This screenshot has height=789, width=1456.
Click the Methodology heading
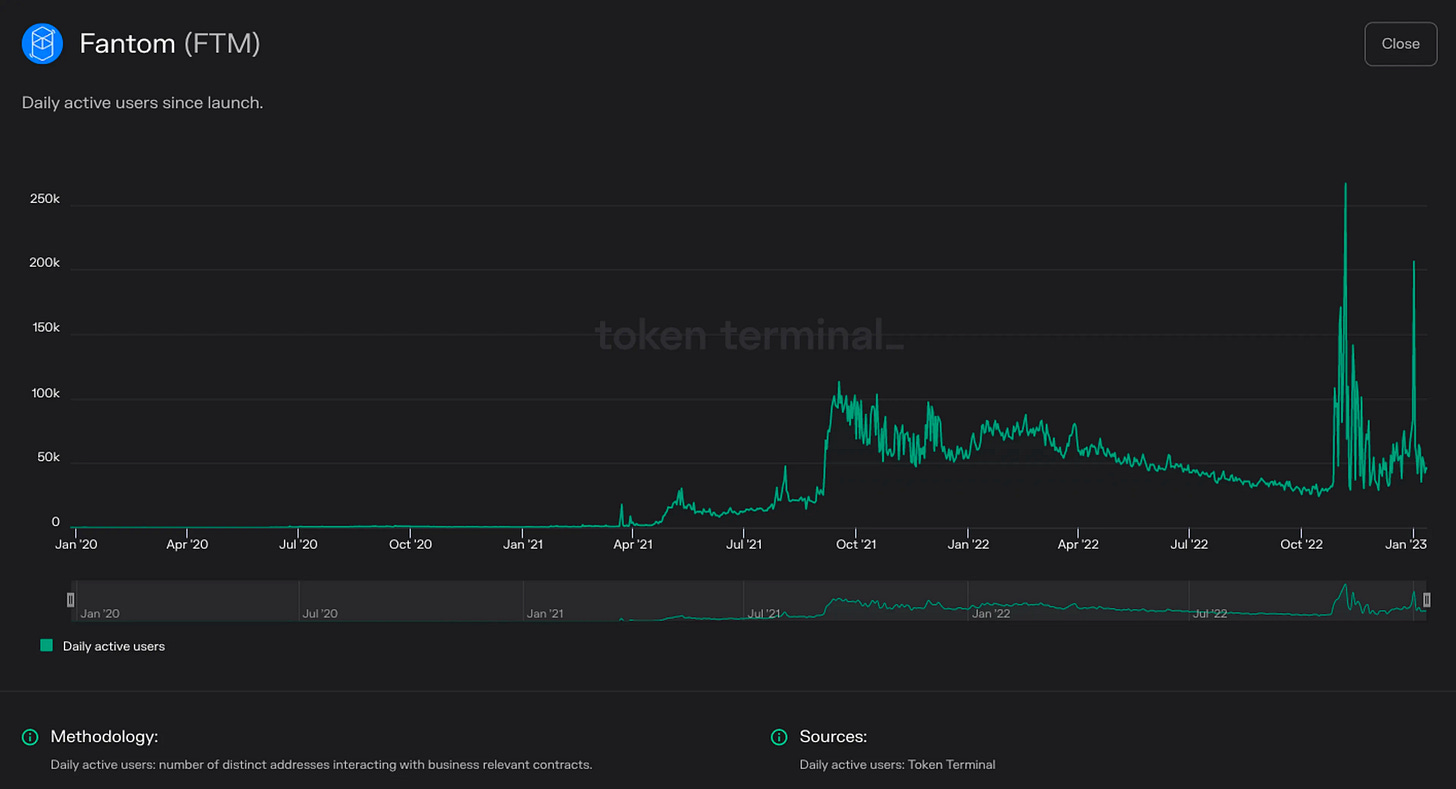(x=104, y=737)
